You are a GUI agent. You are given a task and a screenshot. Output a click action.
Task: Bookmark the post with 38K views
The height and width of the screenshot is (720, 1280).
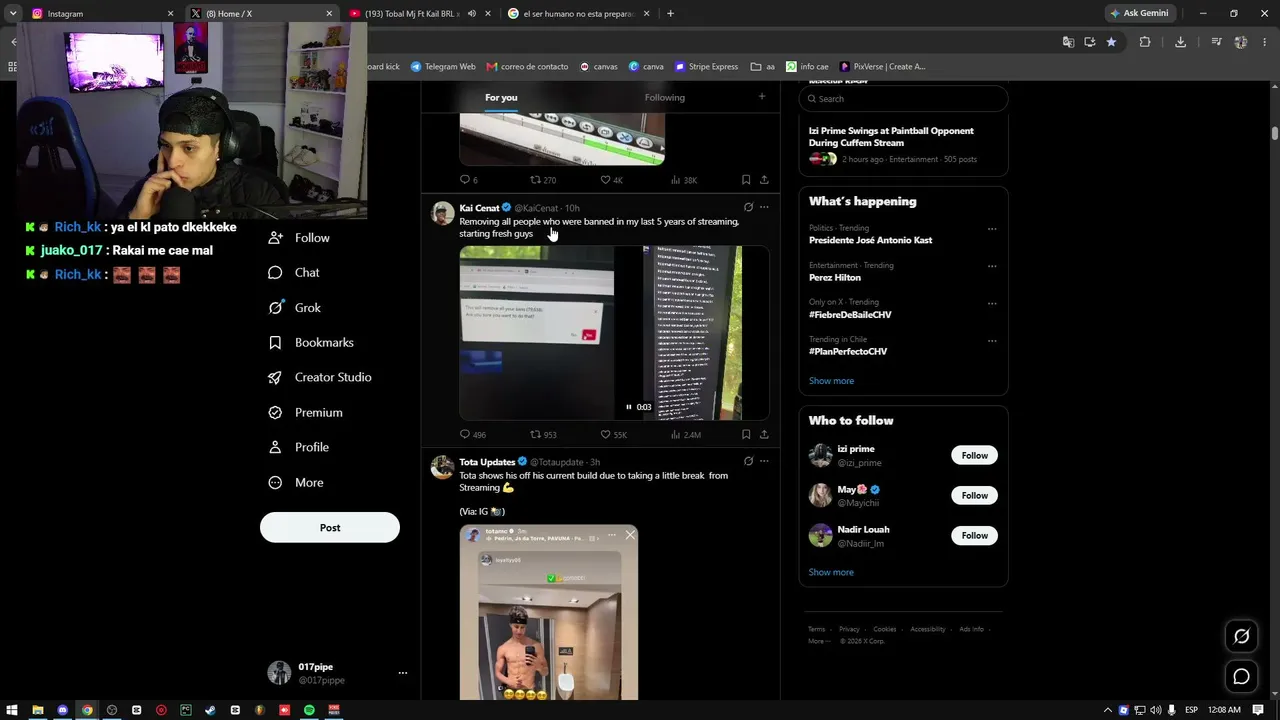(x=746, y=180)
